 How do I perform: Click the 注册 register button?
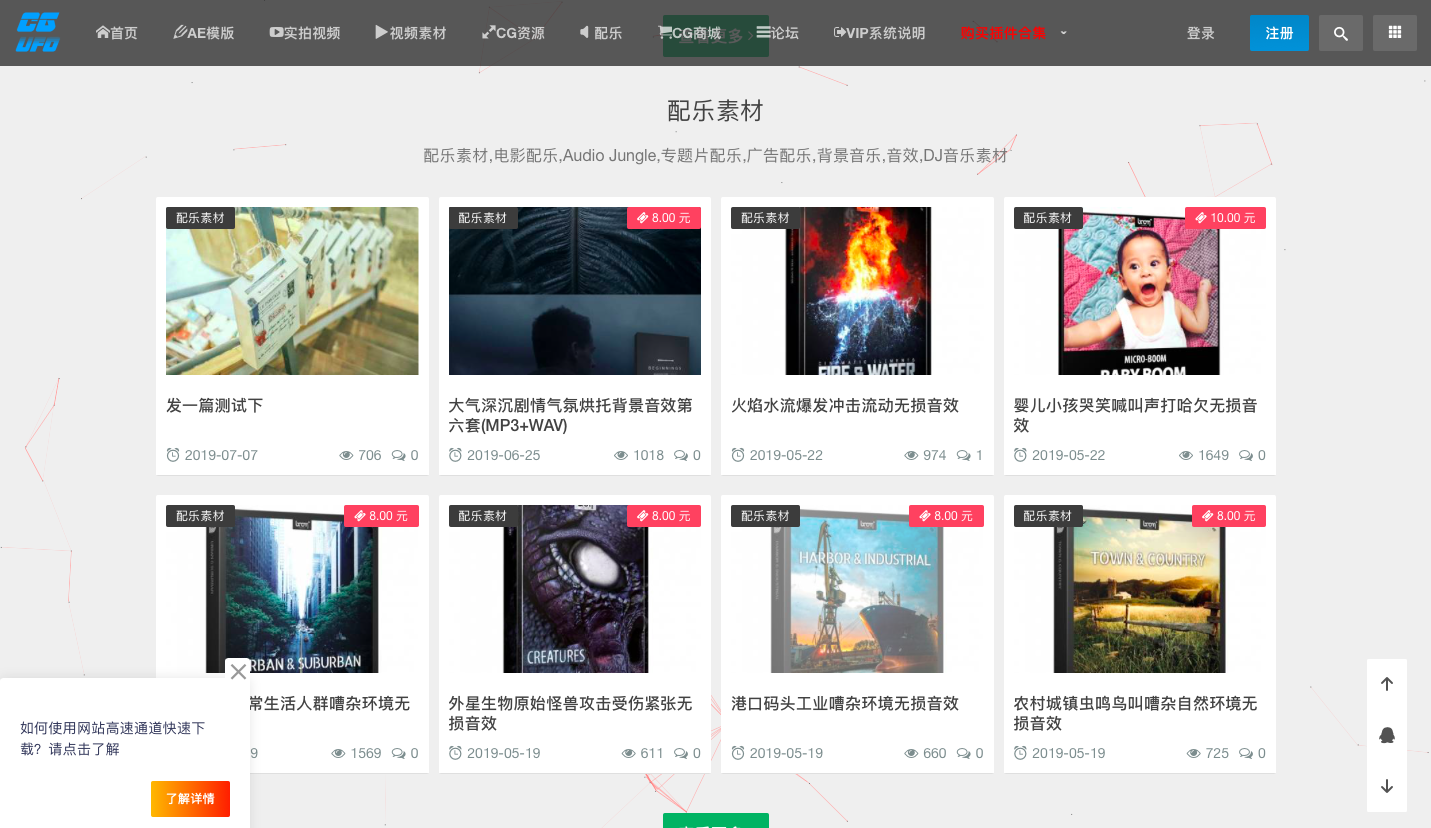click(1278, 33)
